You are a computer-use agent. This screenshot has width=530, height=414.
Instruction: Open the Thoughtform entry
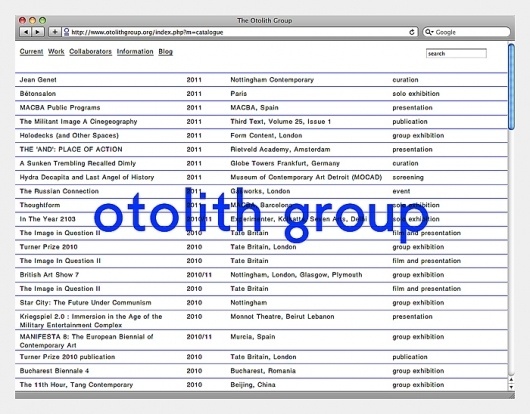click(40, 205)
